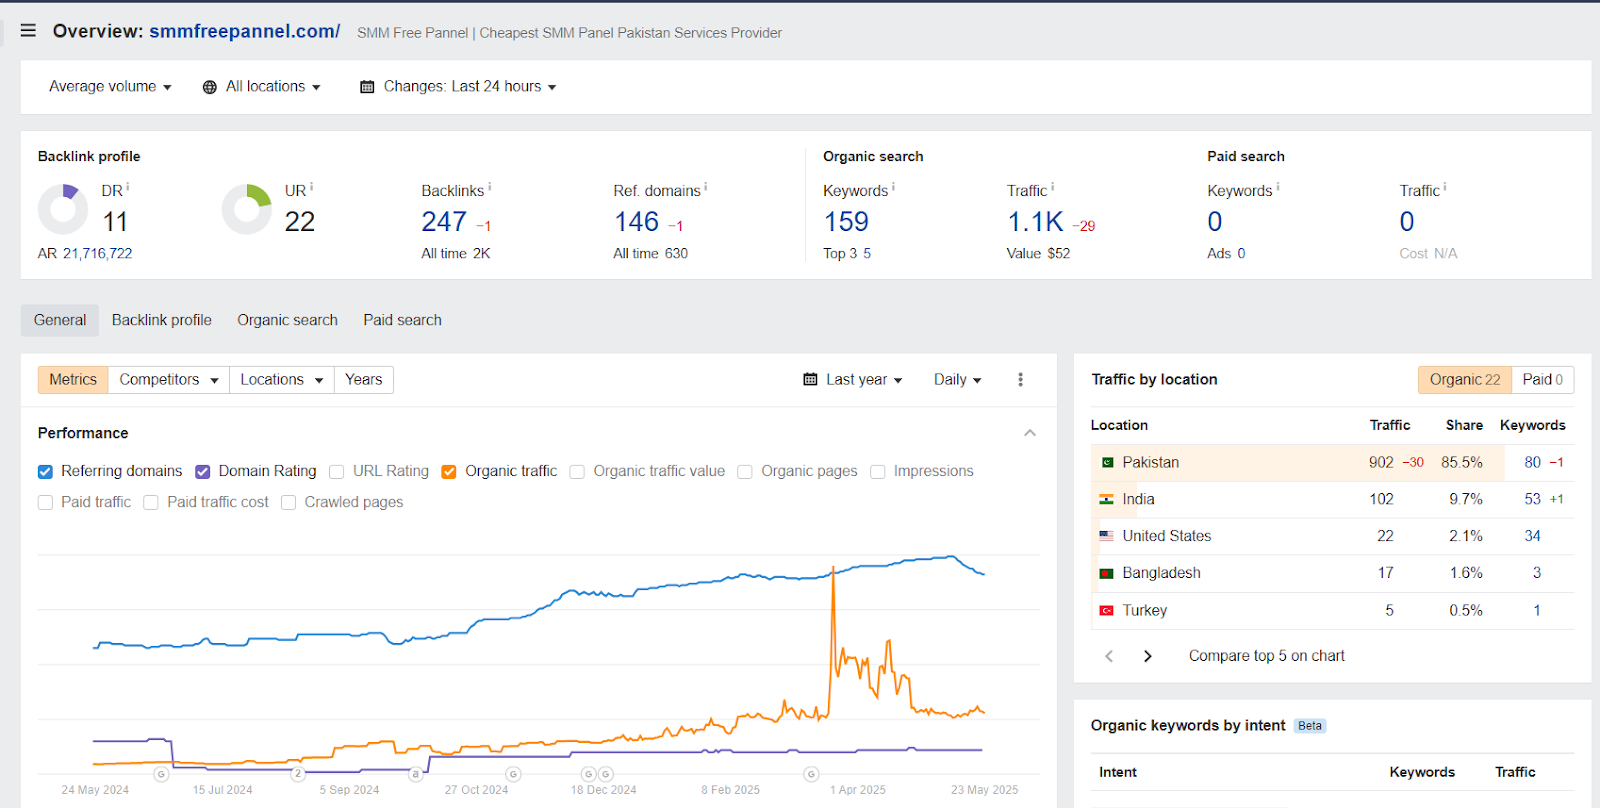The width and height of the screenshot is (1600, 808).
Task: Click the organic Keywords value 159
Action: (846, 222)
